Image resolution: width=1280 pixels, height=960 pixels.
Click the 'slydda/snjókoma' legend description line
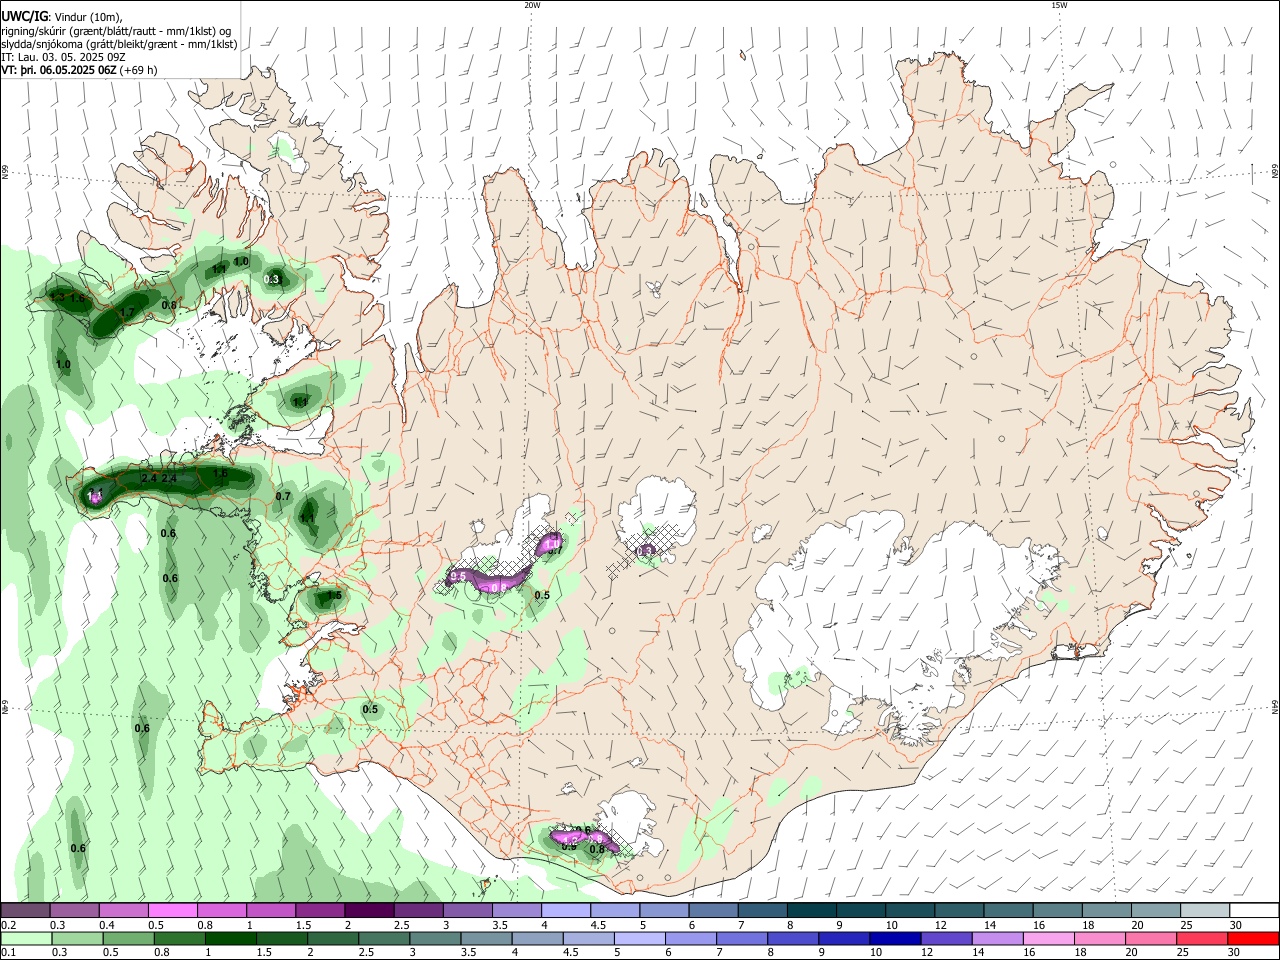coord(119,44)
